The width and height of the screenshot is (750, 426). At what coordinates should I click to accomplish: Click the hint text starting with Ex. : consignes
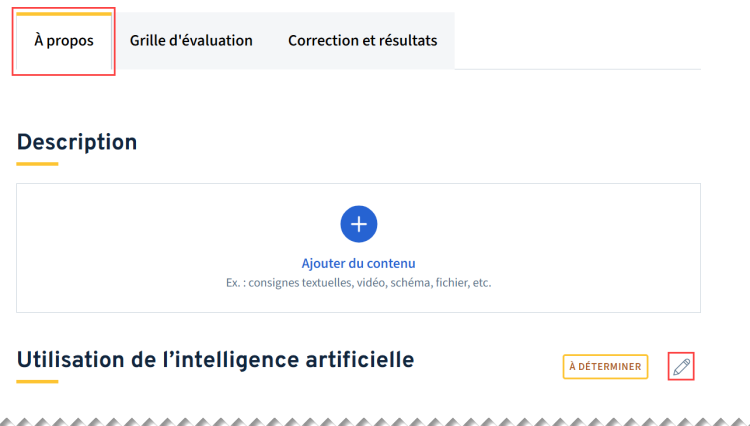(x=358, y=283)
